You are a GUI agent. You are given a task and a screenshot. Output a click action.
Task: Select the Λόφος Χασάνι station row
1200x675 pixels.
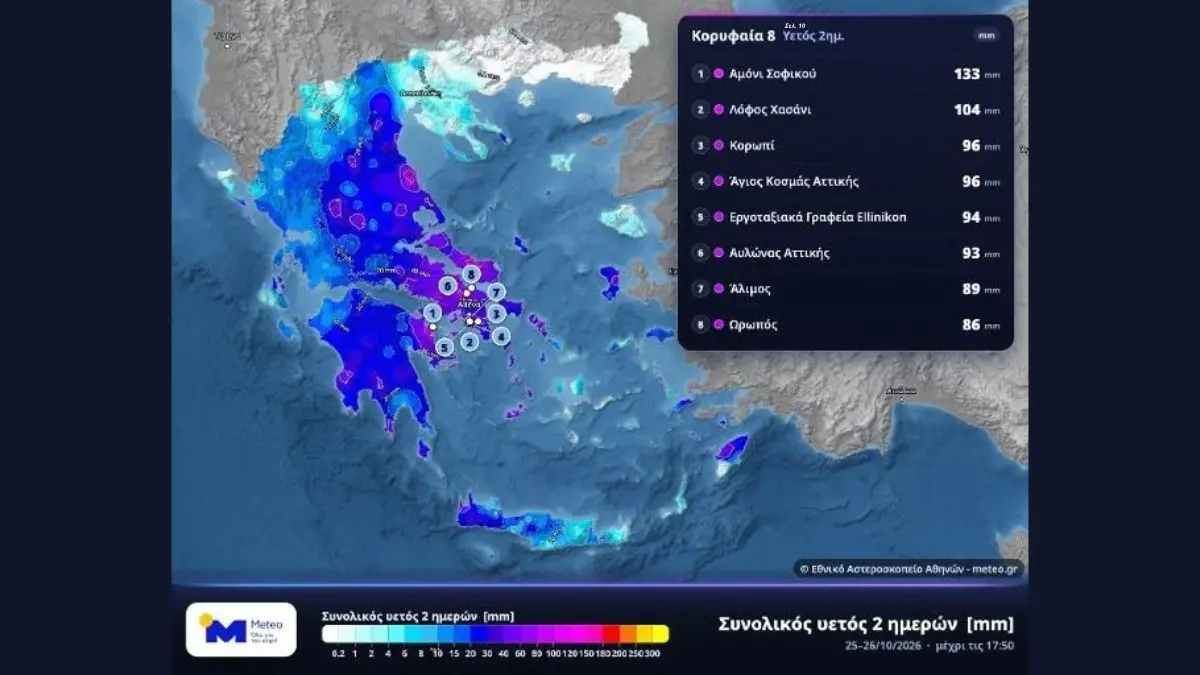(846, 110)
